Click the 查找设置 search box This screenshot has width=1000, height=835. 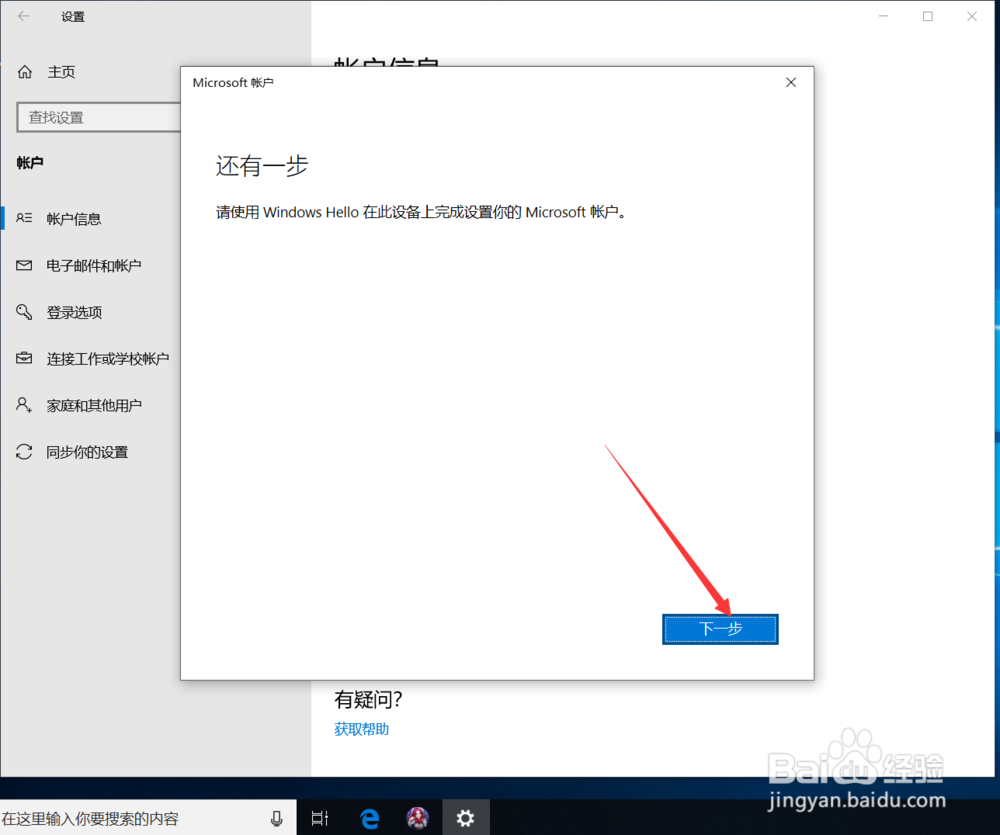point(100,117)
